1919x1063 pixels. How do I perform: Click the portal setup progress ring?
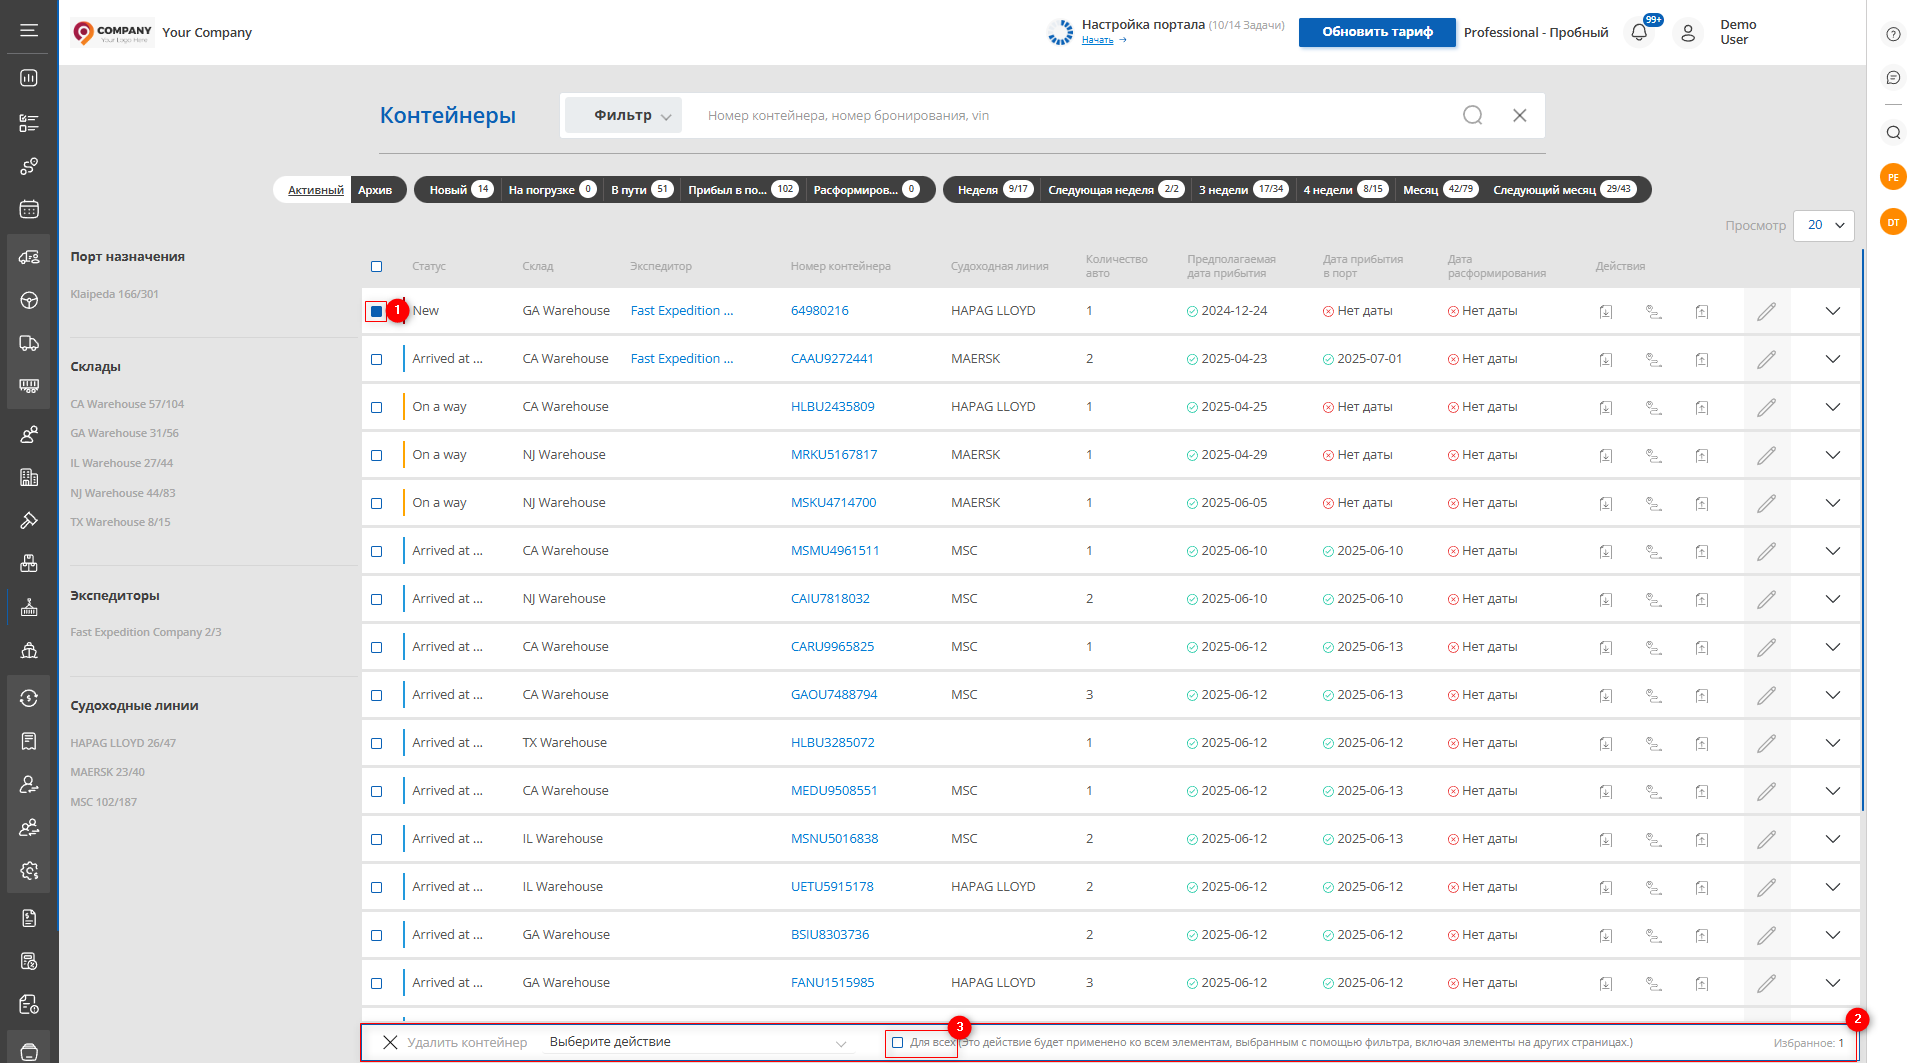[x=1060, y=32]
